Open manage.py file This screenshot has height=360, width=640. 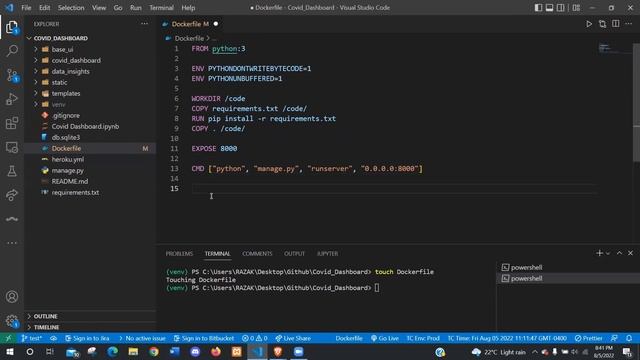click(67, 170)
